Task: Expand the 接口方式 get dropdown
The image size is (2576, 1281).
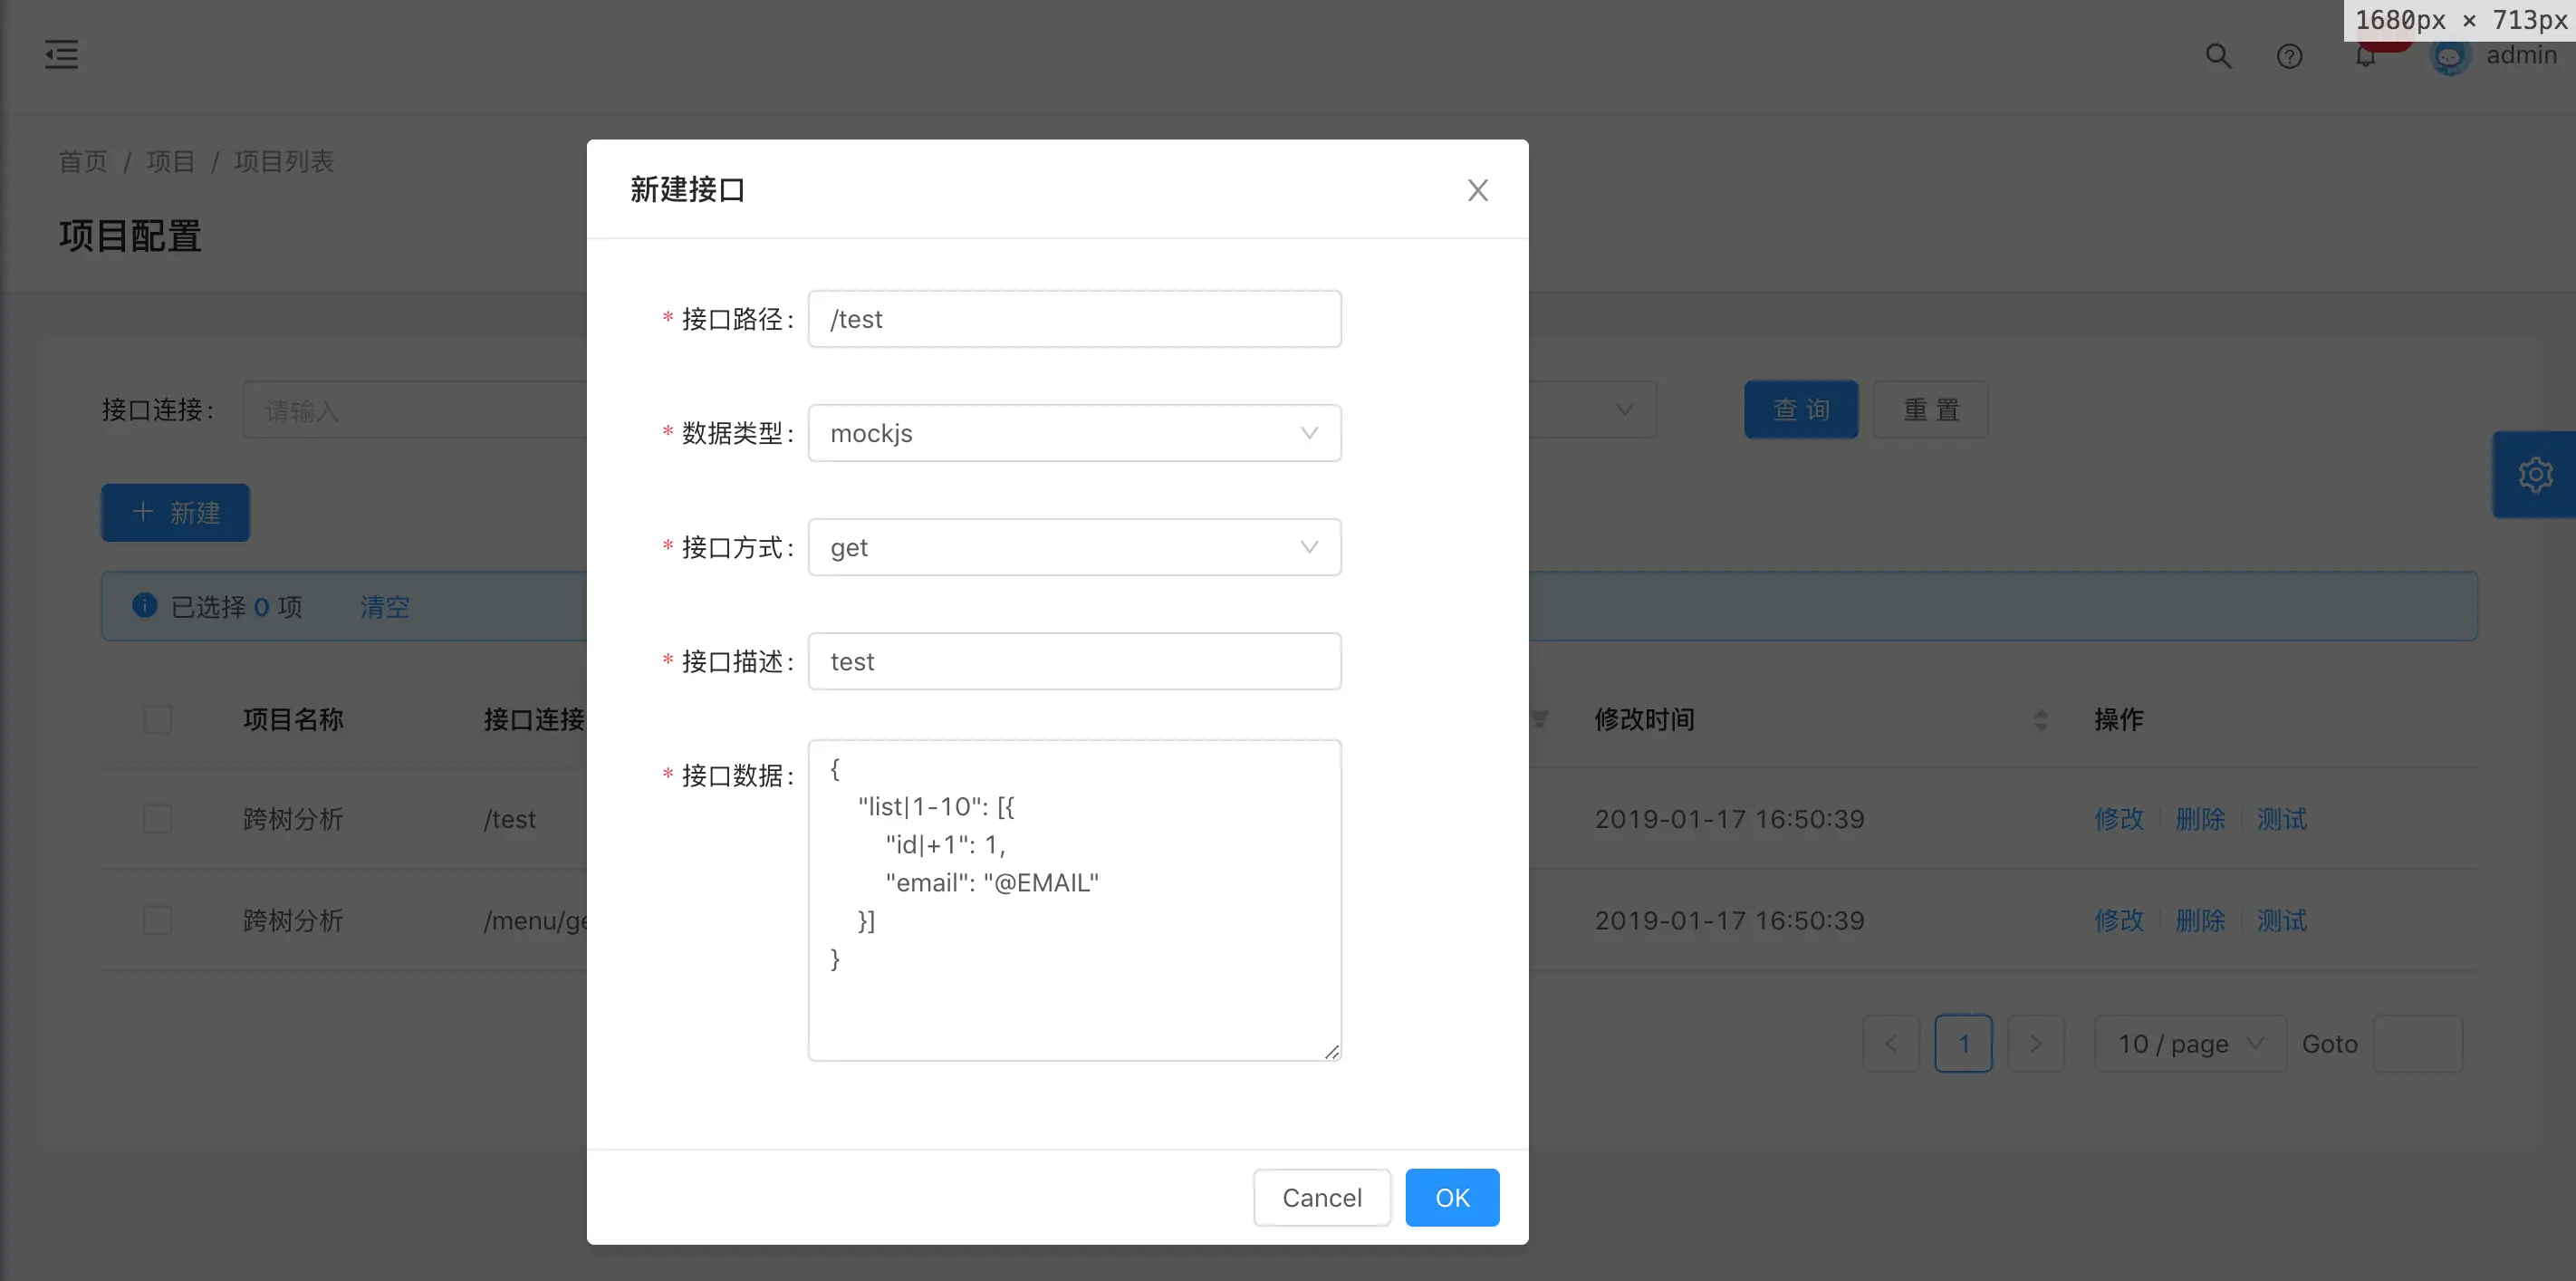Action: pos(1074,547)
